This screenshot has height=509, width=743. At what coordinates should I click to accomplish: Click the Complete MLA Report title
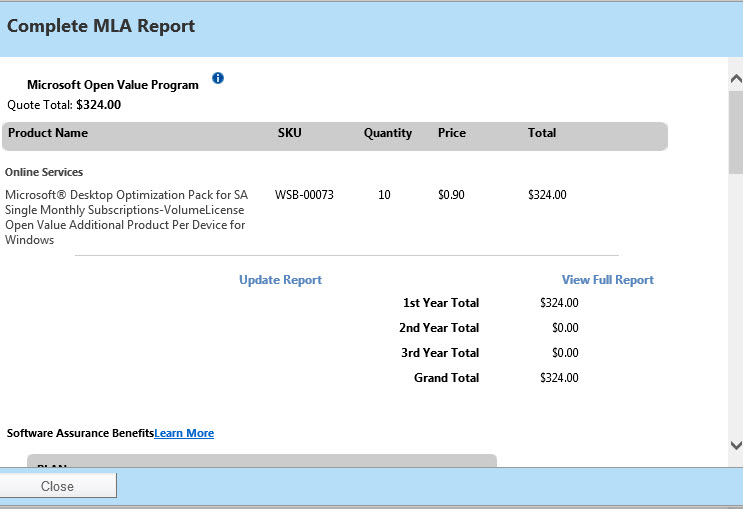[x=101, y=26]
